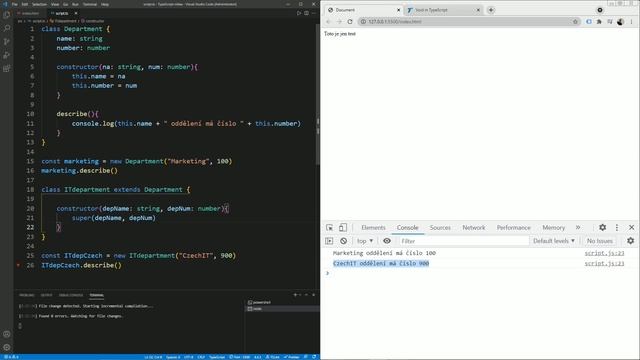The height and width of the screenshot is (360, 640).
Task: Click the console Filter input field
Action: pos(463,241)
